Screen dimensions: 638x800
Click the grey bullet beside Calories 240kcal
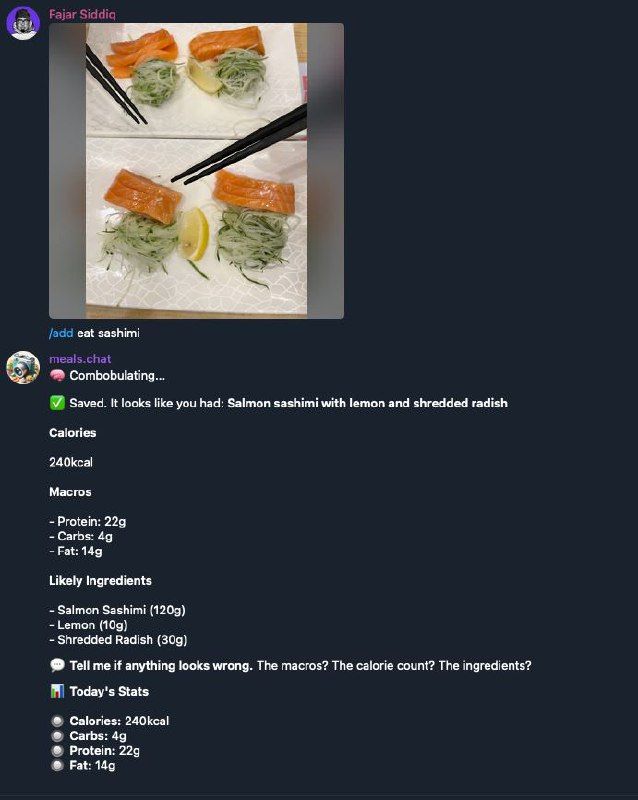tap(57, 721)
